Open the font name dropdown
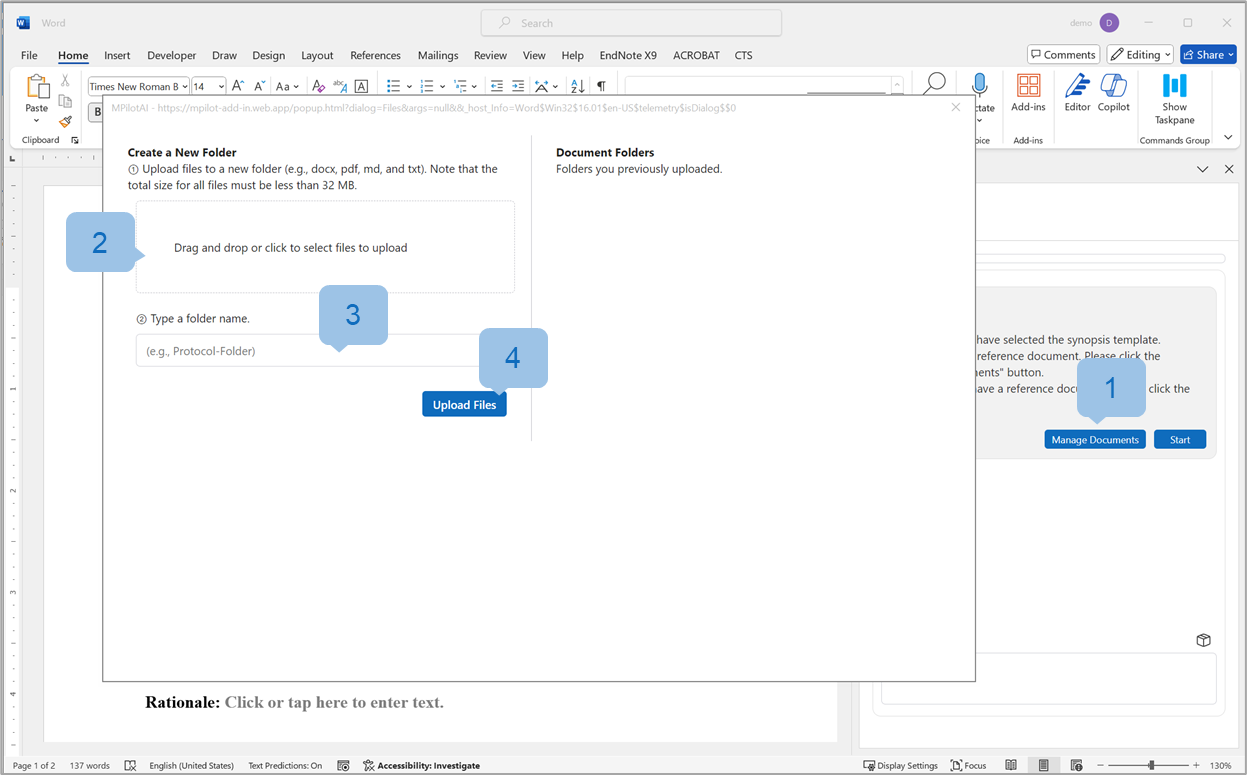Viewport: 1247px width, 775px height. point(185,87)
